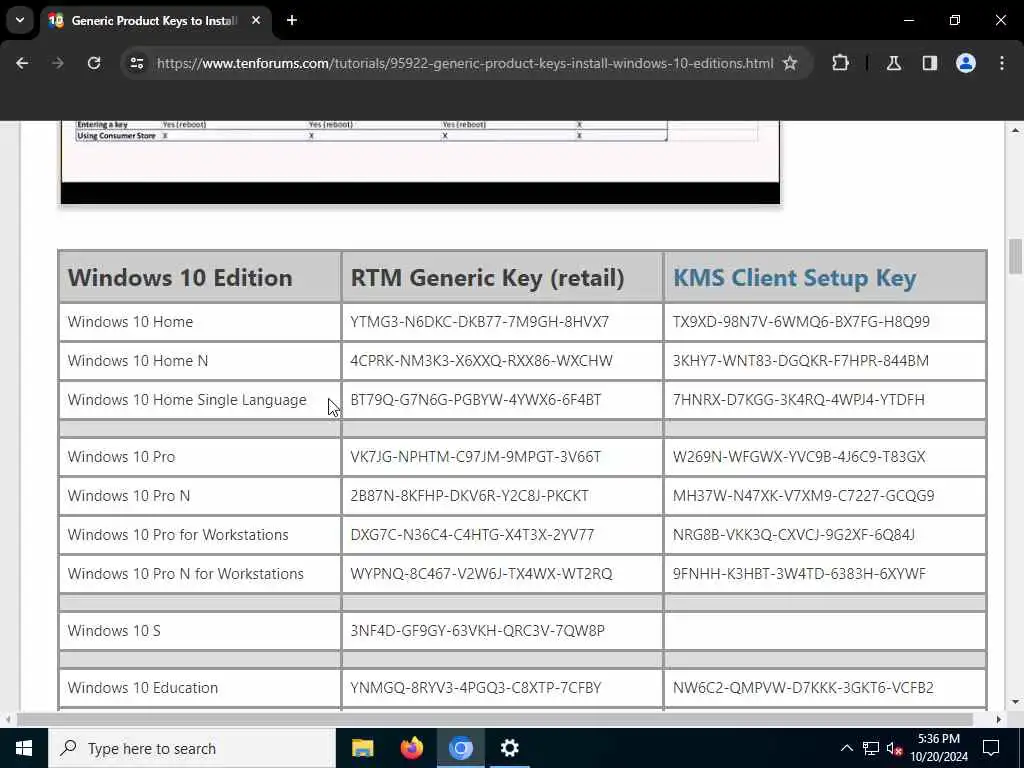Open the Chrome profile avatar
This screenshot has width=1024, height=768.
coord(966,63)
